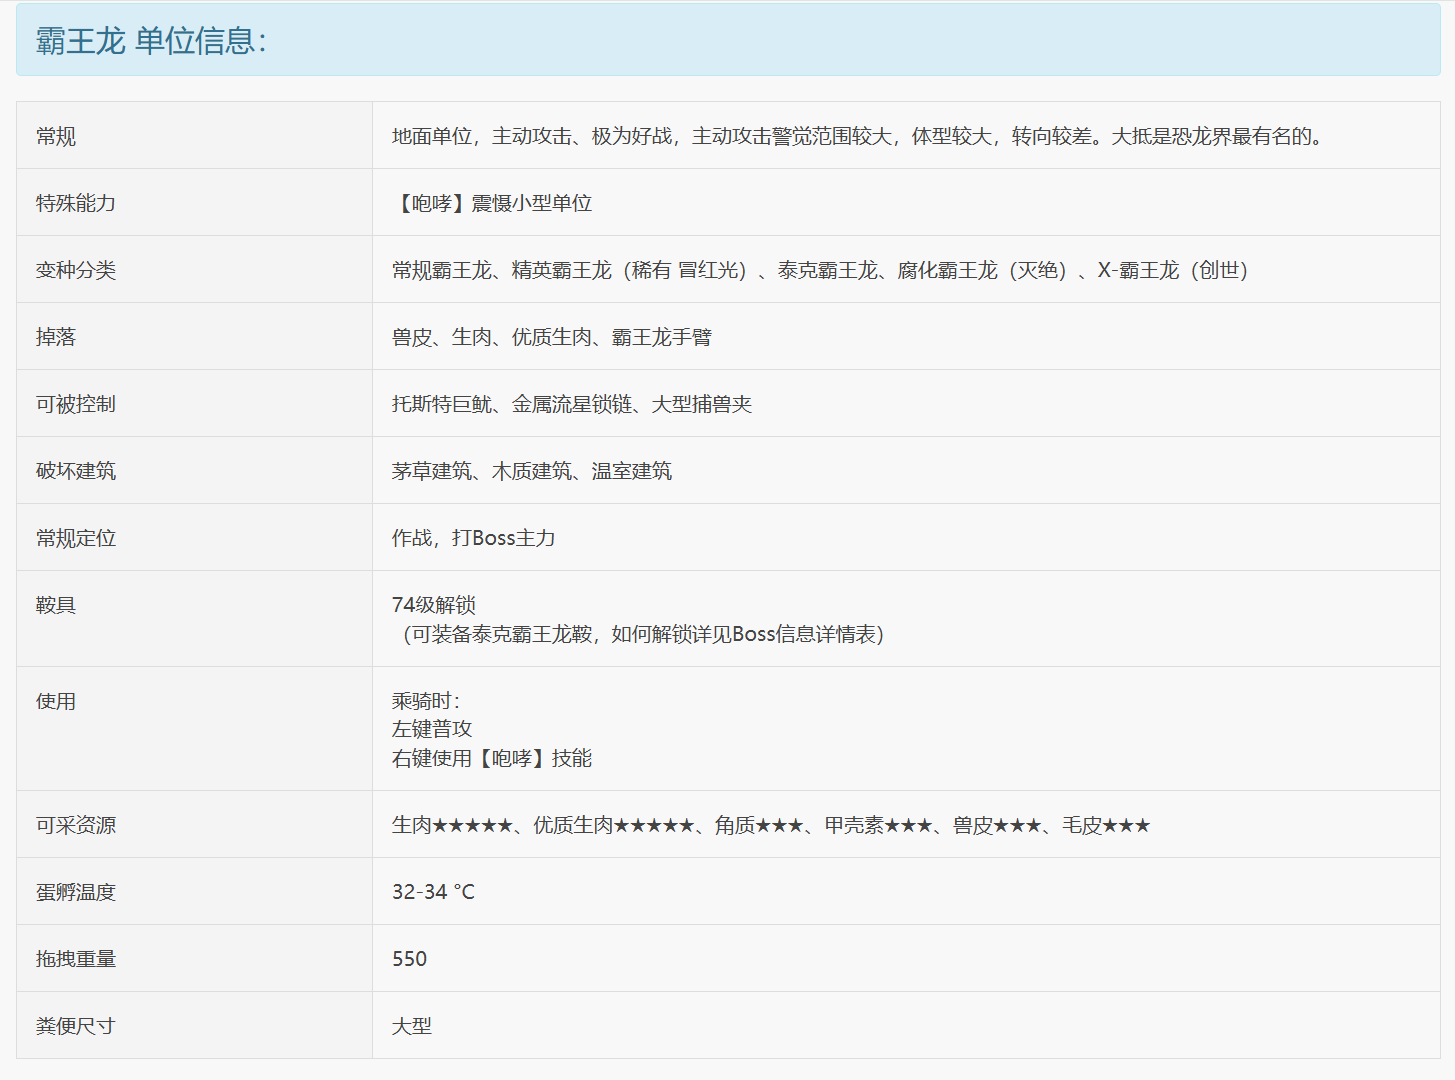
Task: Select the 大型 dung size value
Action: click(412, 1026)
